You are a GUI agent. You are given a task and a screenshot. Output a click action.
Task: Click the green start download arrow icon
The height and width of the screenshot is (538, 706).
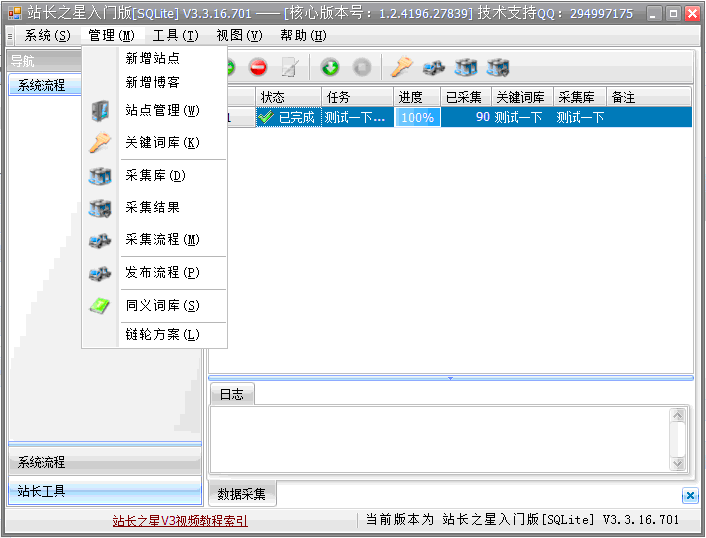tap(330, 68)
